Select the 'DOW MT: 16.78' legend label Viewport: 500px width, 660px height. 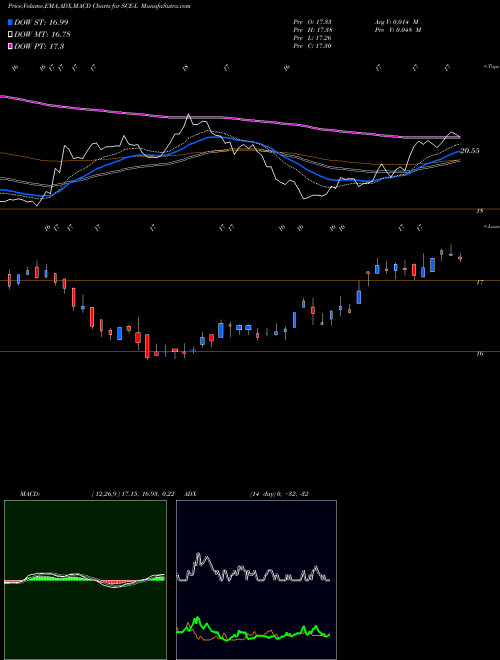42,35
